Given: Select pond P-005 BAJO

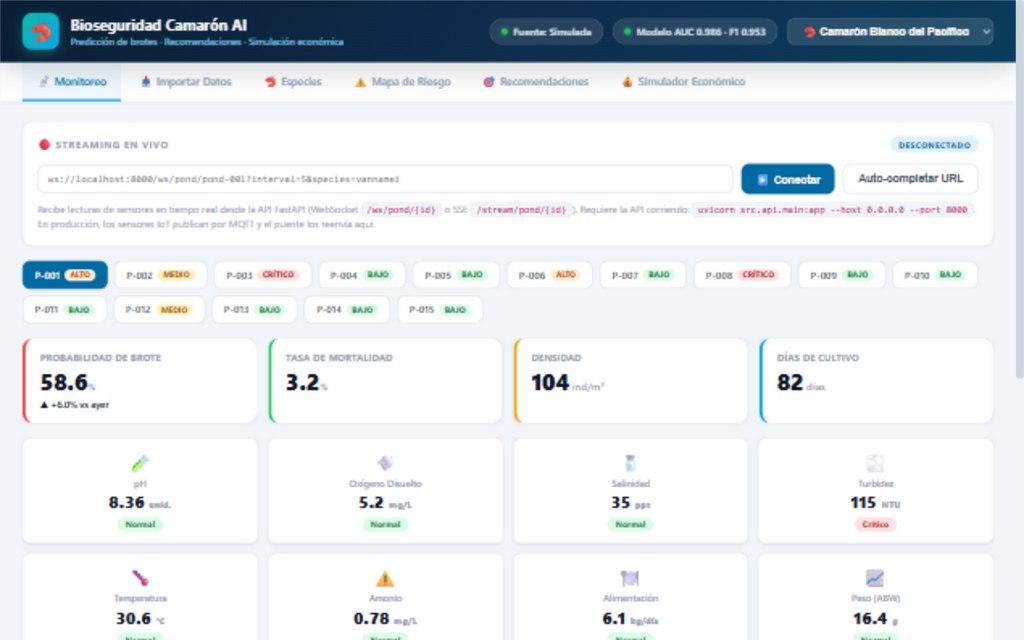Looking at the screenshot, I should pyautogui.click(x=456, y=275).
